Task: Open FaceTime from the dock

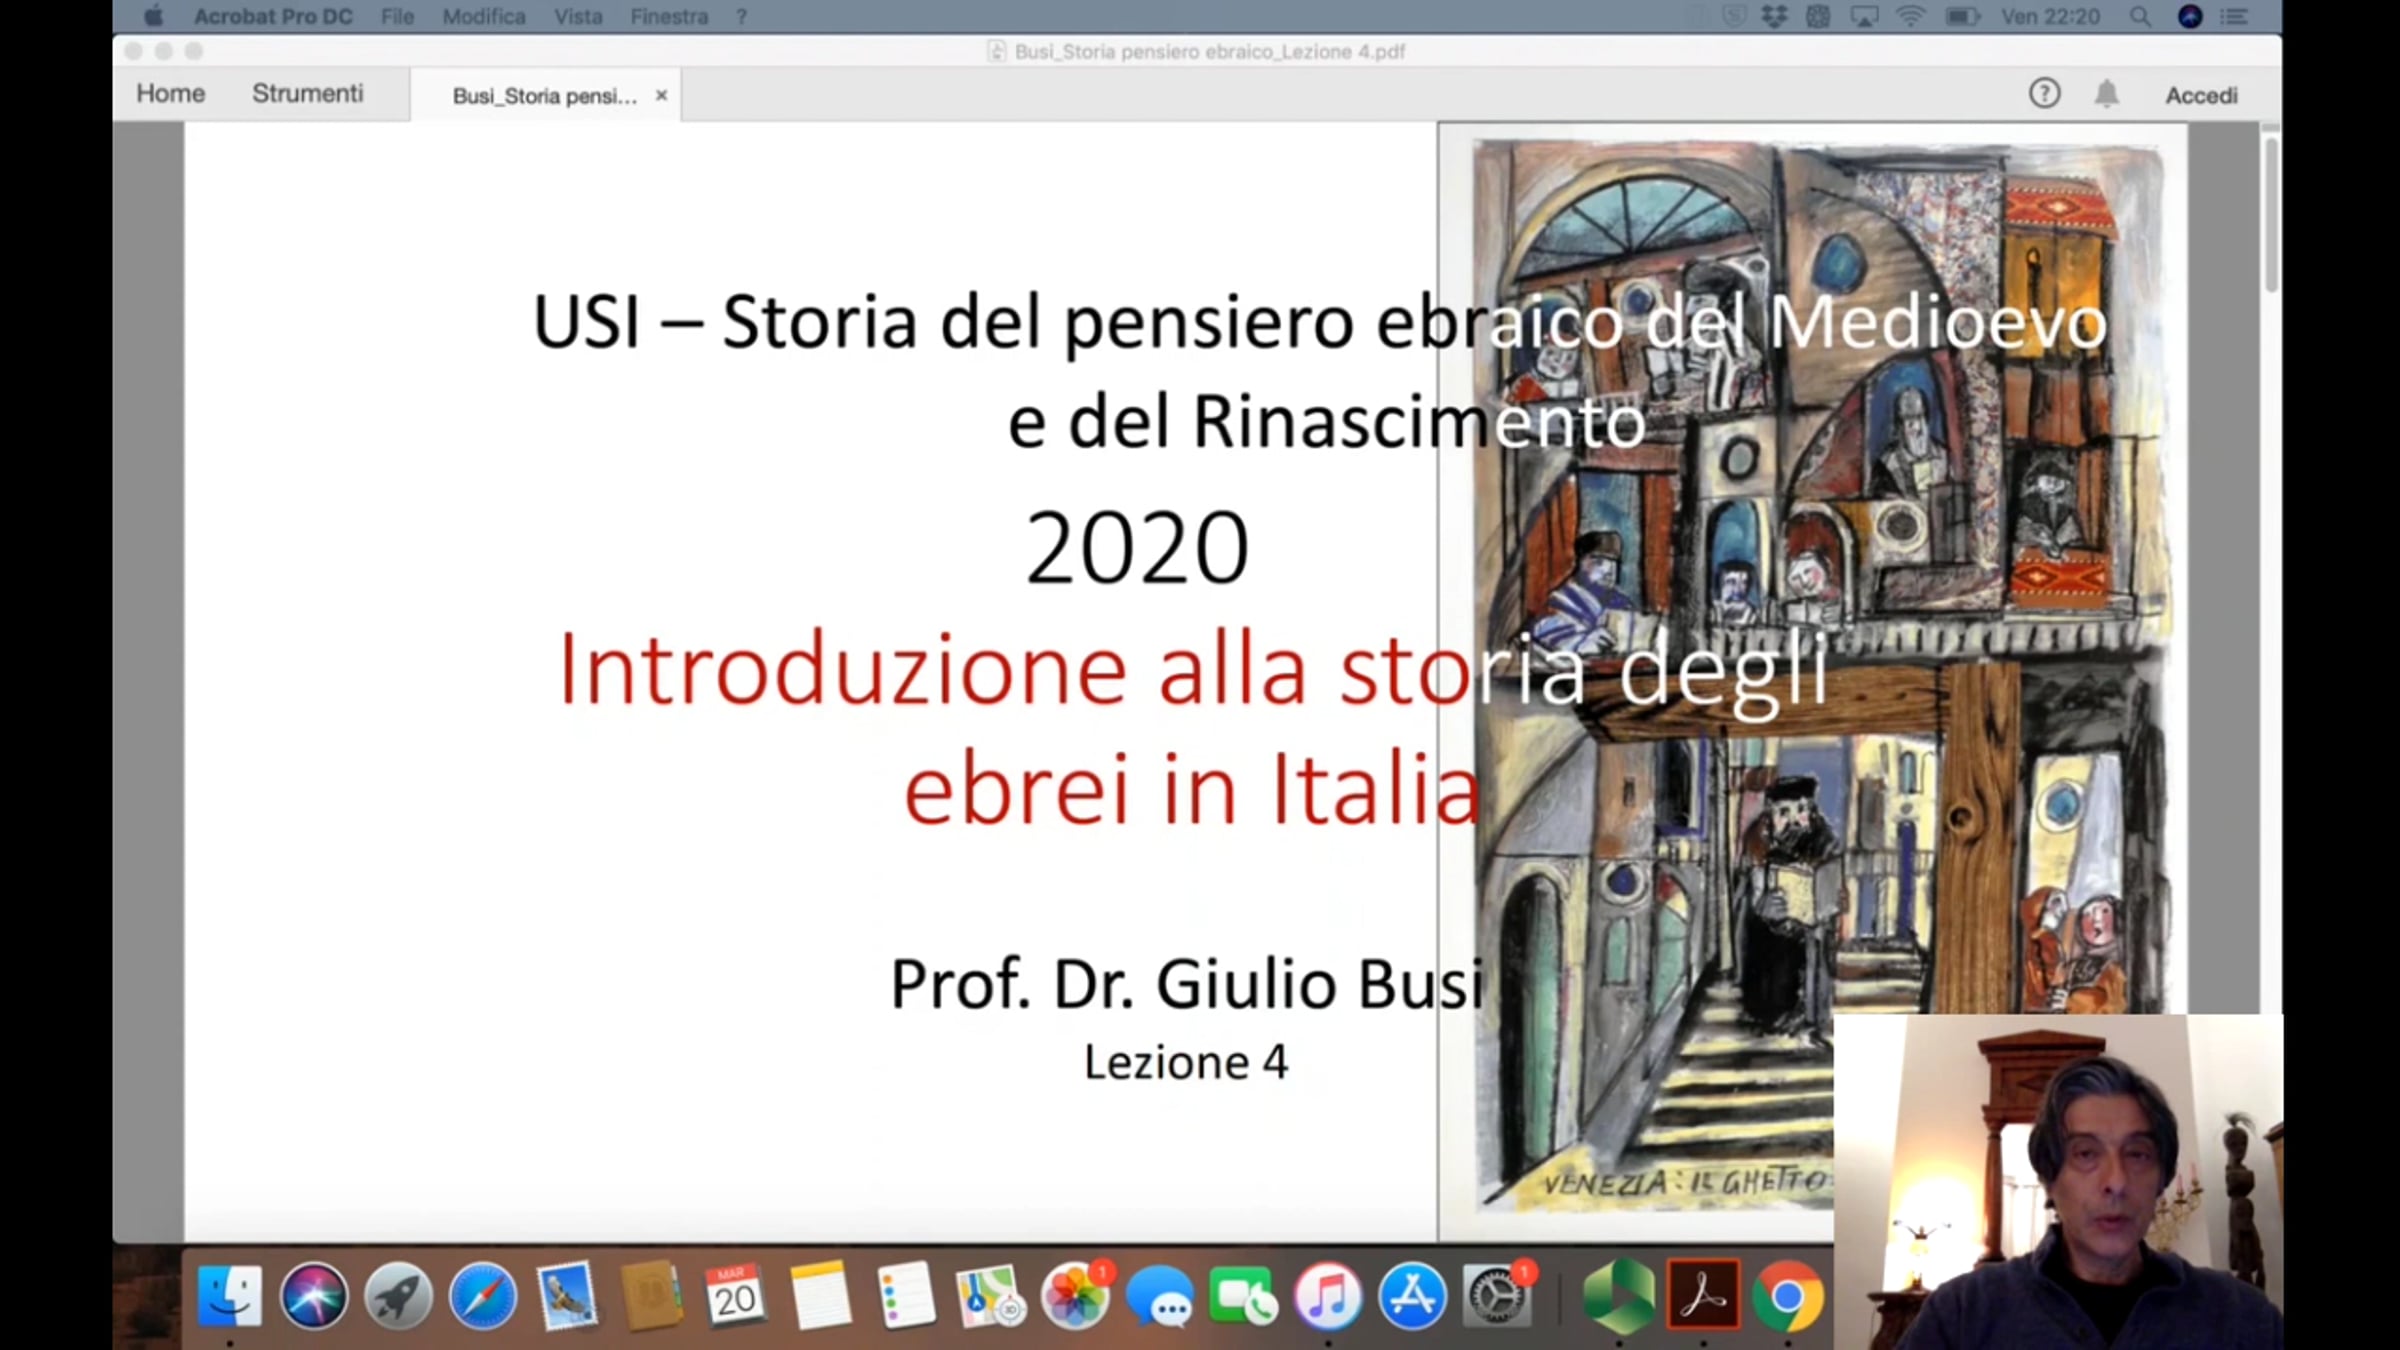Action: [x=1243, y=1297]
